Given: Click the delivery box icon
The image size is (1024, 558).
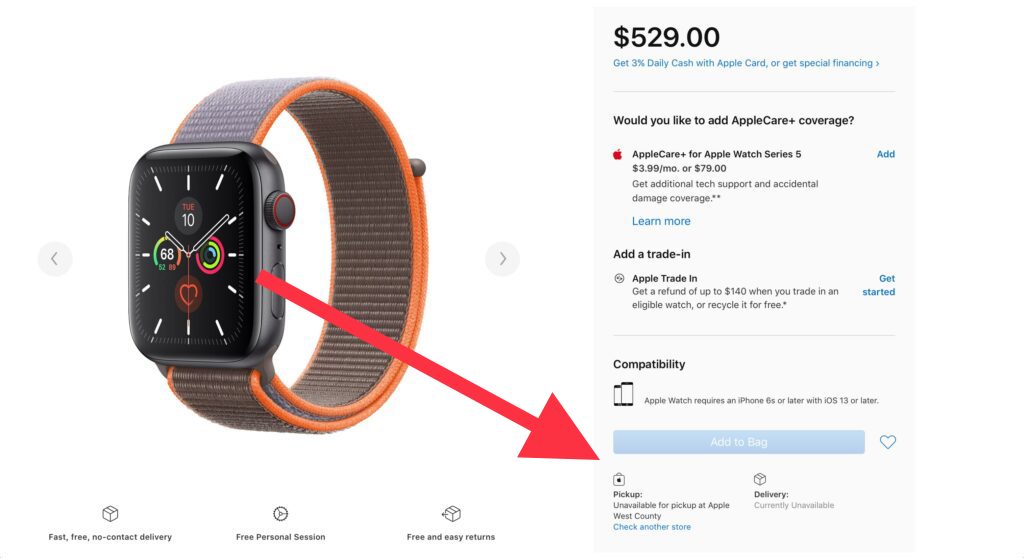Looking at the screenshot, I should click(760, 479).
